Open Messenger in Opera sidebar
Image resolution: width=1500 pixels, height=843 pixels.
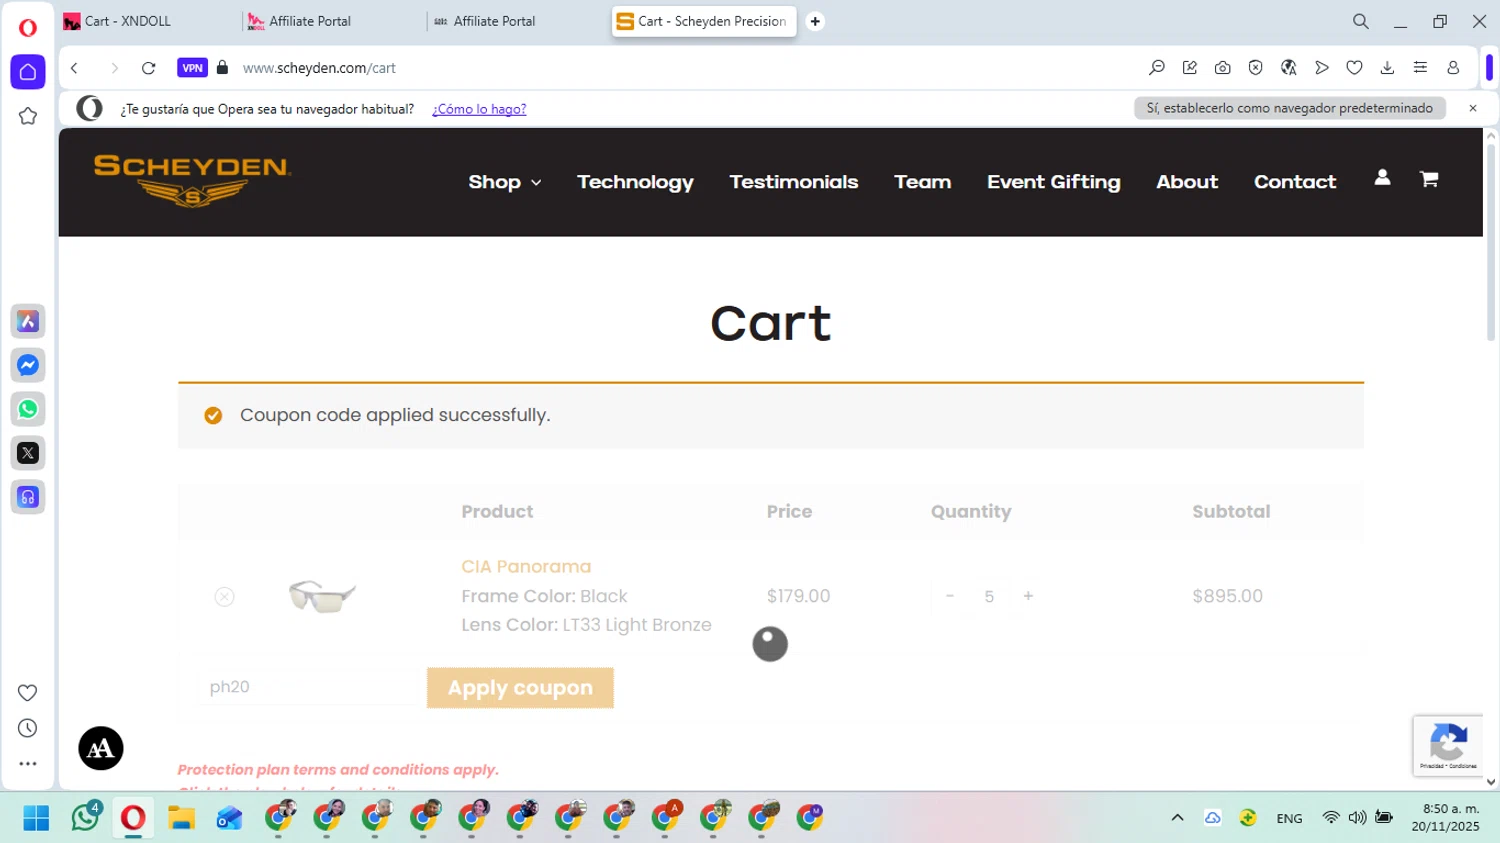pyautogui.click(x=28, y=365)
